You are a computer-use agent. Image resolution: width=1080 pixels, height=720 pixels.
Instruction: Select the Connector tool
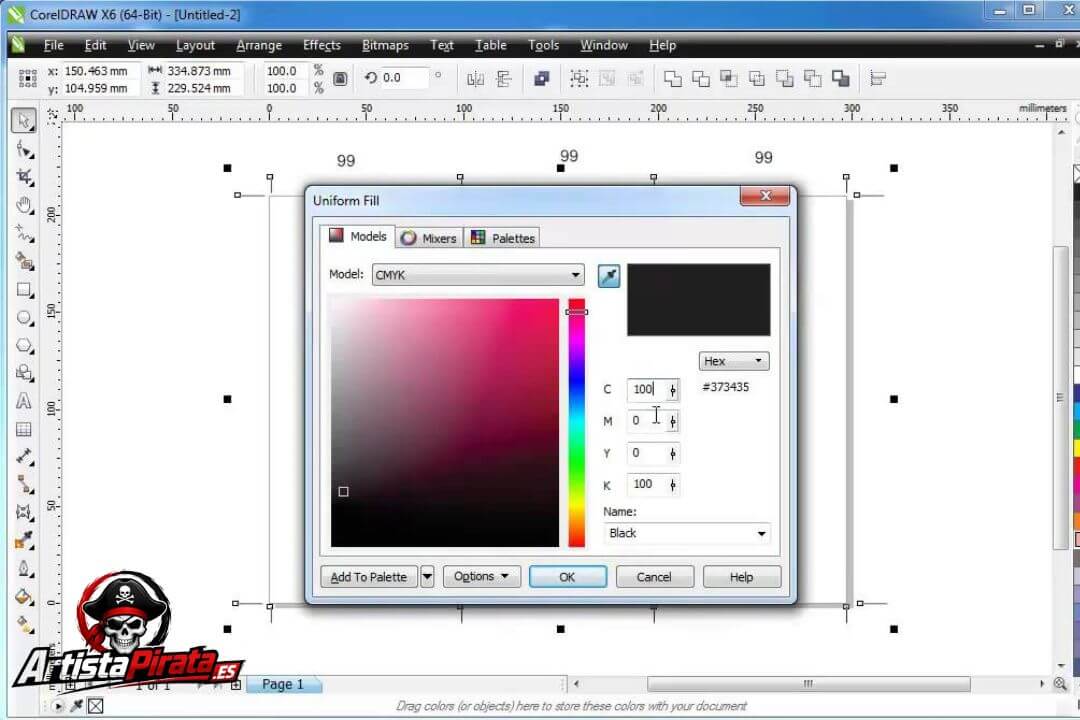[24, 484]
